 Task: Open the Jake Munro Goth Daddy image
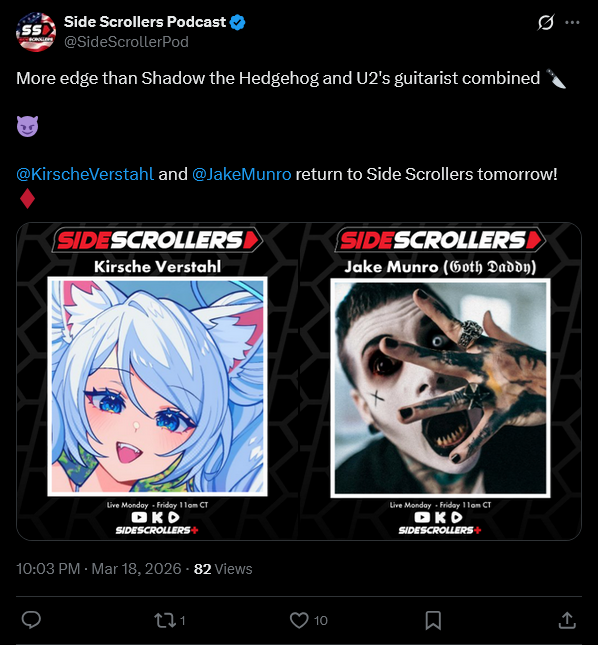(440, 381)
